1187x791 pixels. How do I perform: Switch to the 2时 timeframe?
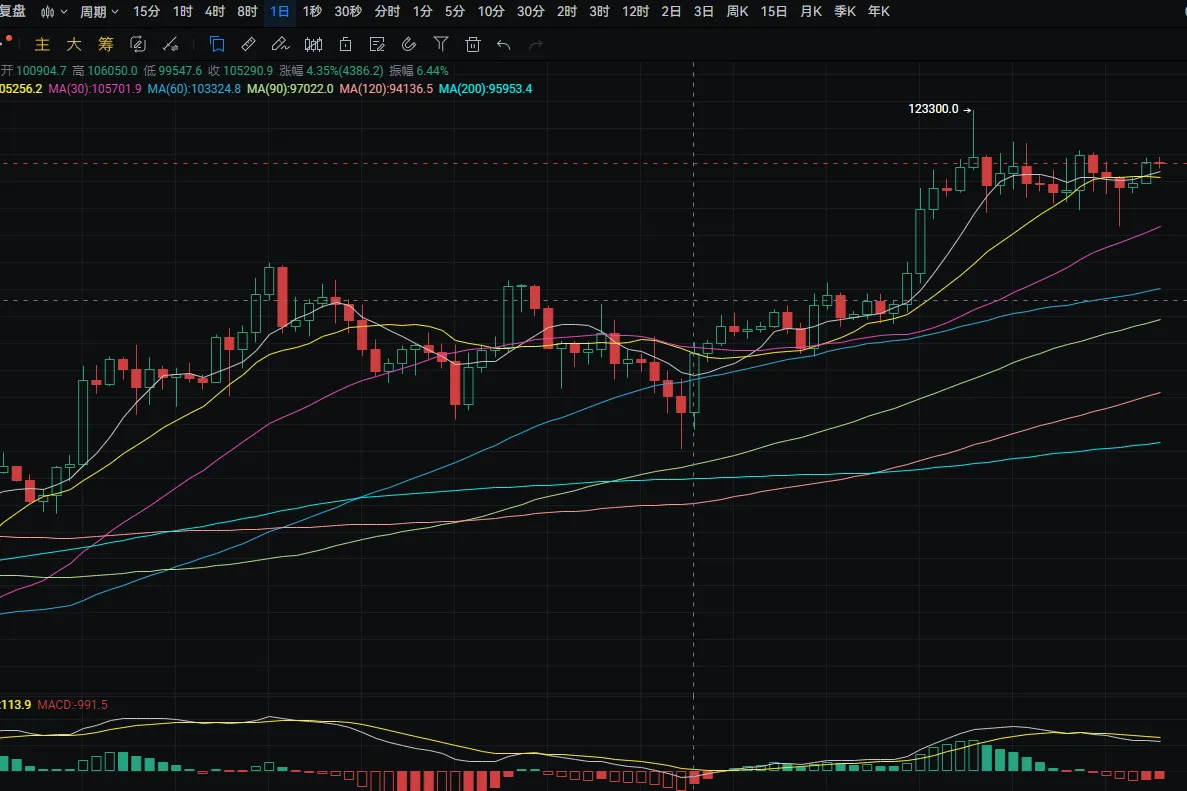(x=566, y=11)
